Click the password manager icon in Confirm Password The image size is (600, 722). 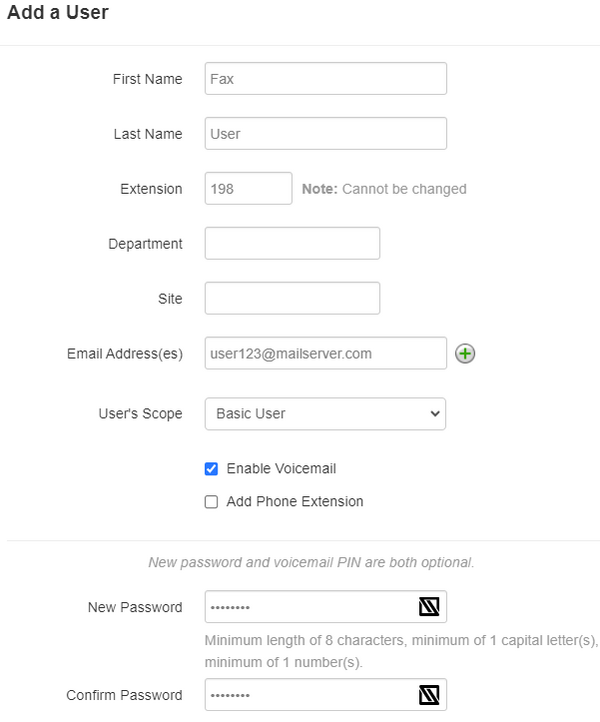click(x=429, y=695)
